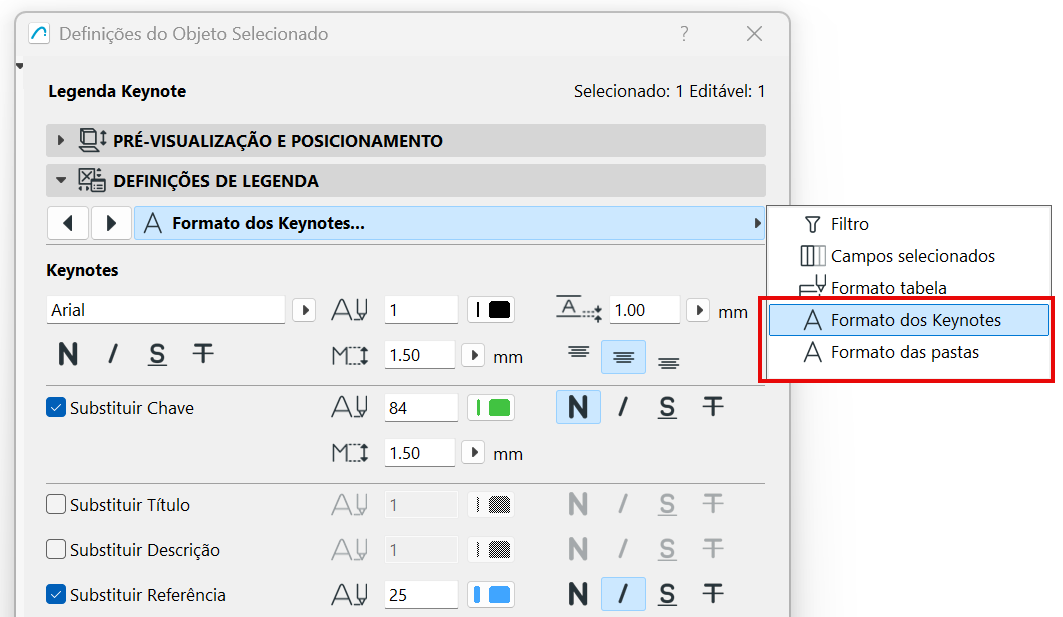Select Filtro from the popup menu
Viewport: 1063px width, 617px height.
point(849,224)
